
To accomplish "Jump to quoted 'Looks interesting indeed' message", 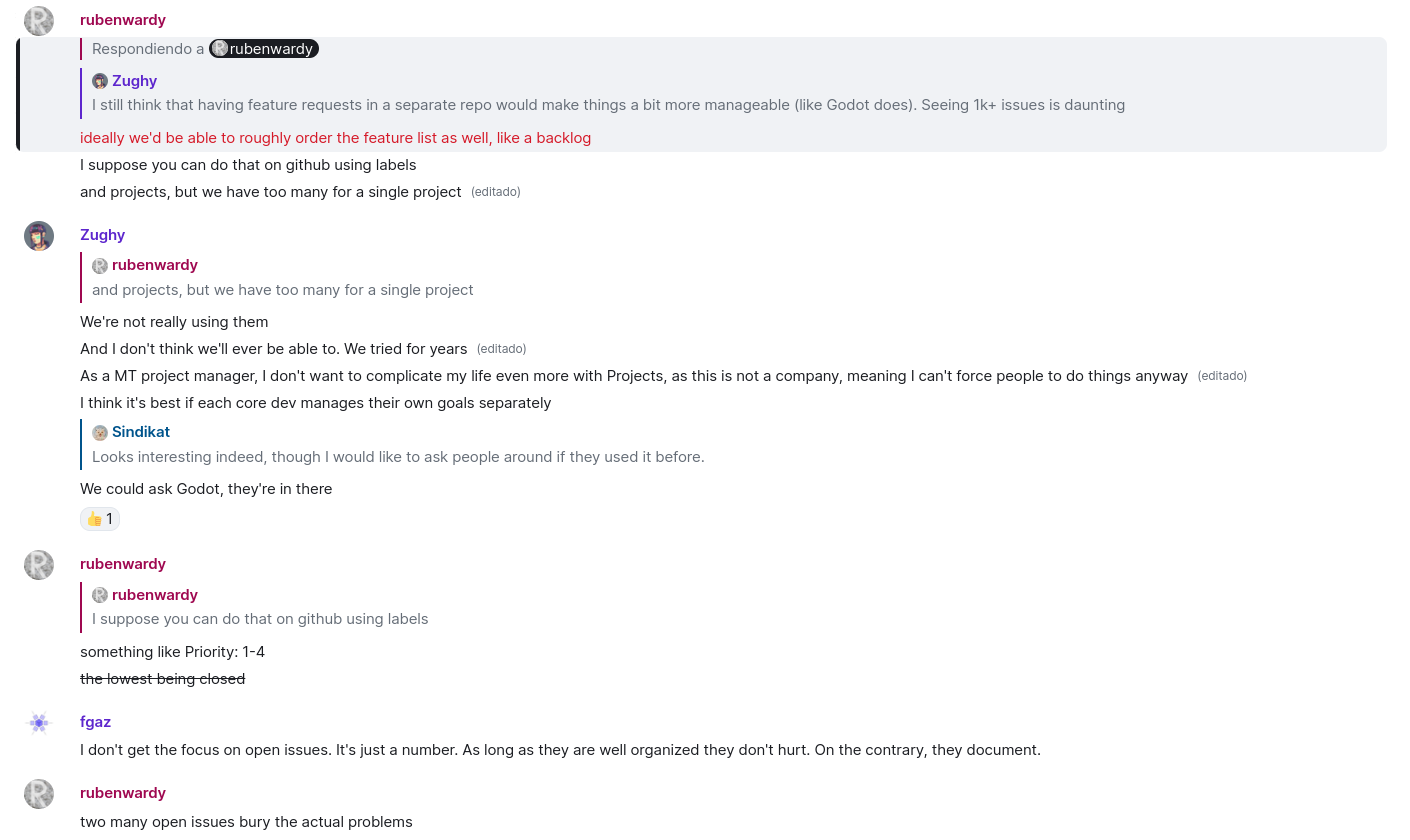I will pos(398,457).
